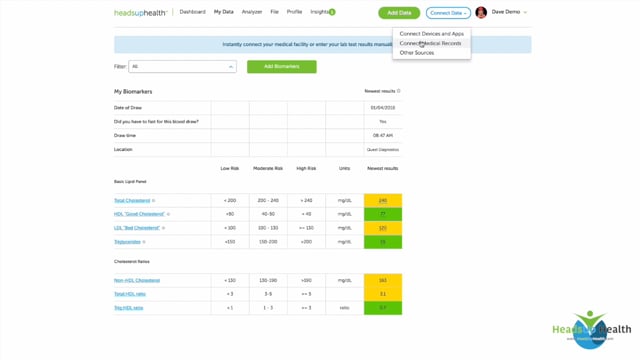Open the HDL Good Cholesterol link
This screenshot has width=640, height=360.
point(139,214)
